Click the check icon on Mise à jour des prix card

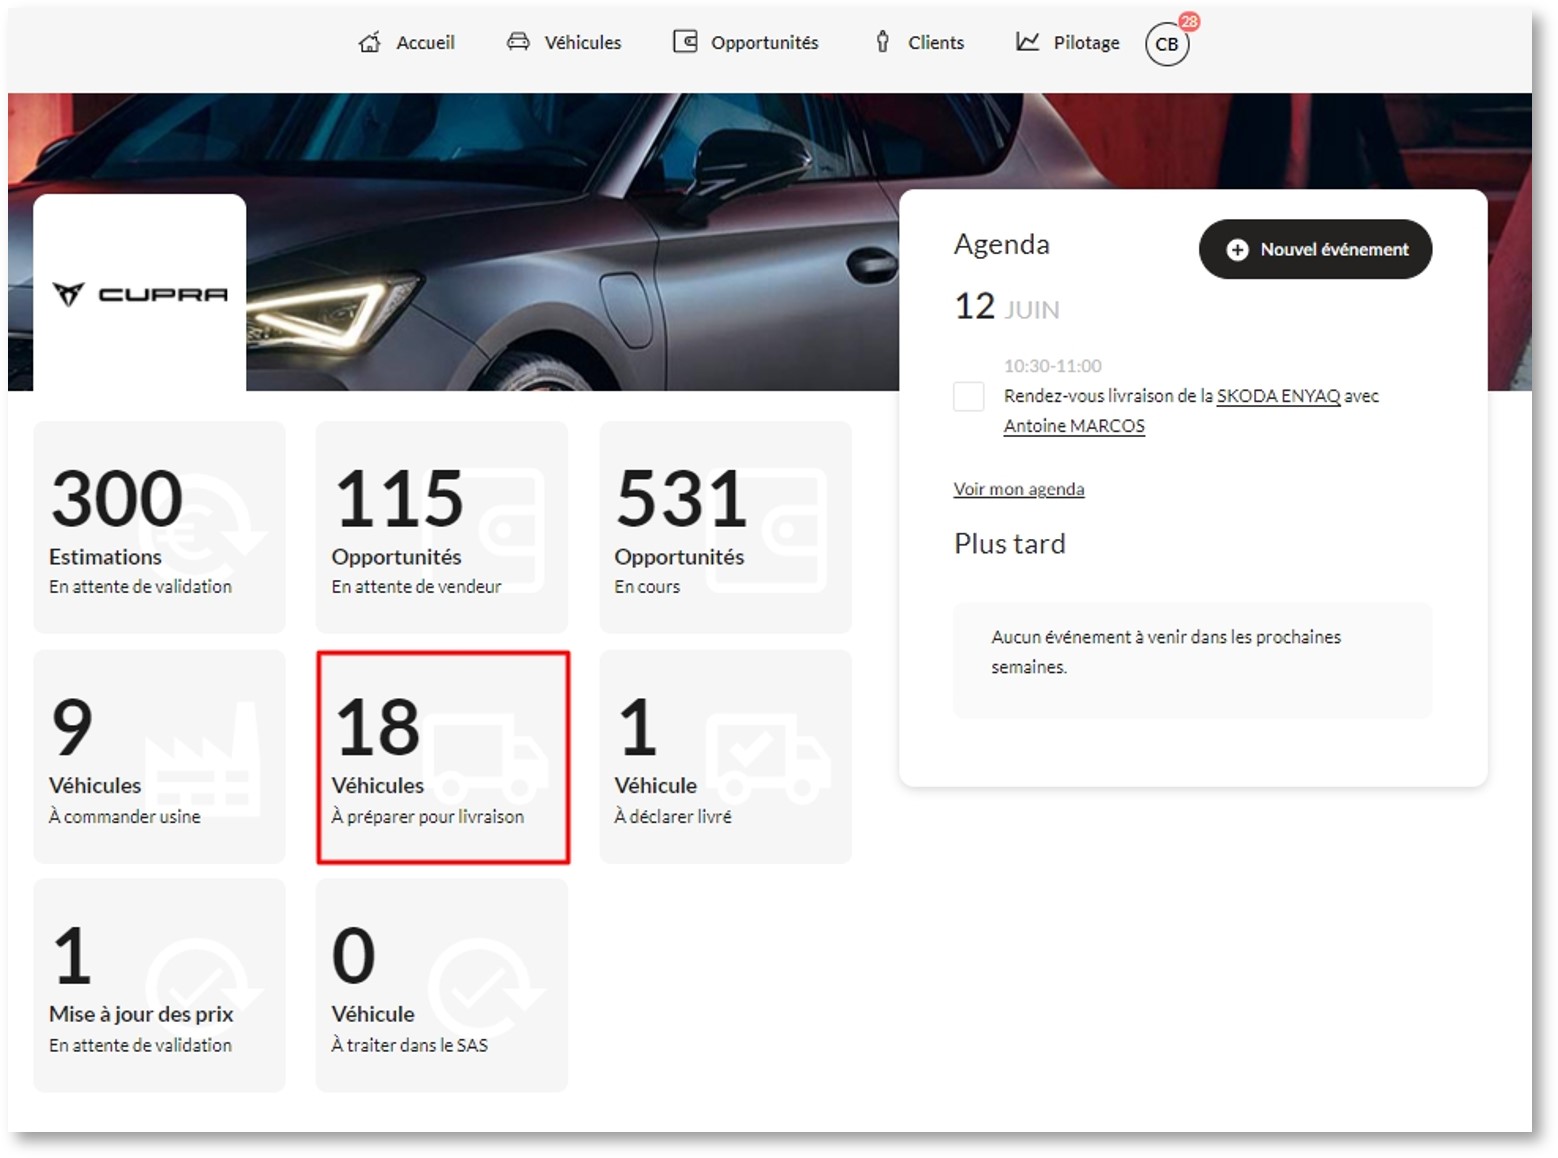(x=204, y=986)
